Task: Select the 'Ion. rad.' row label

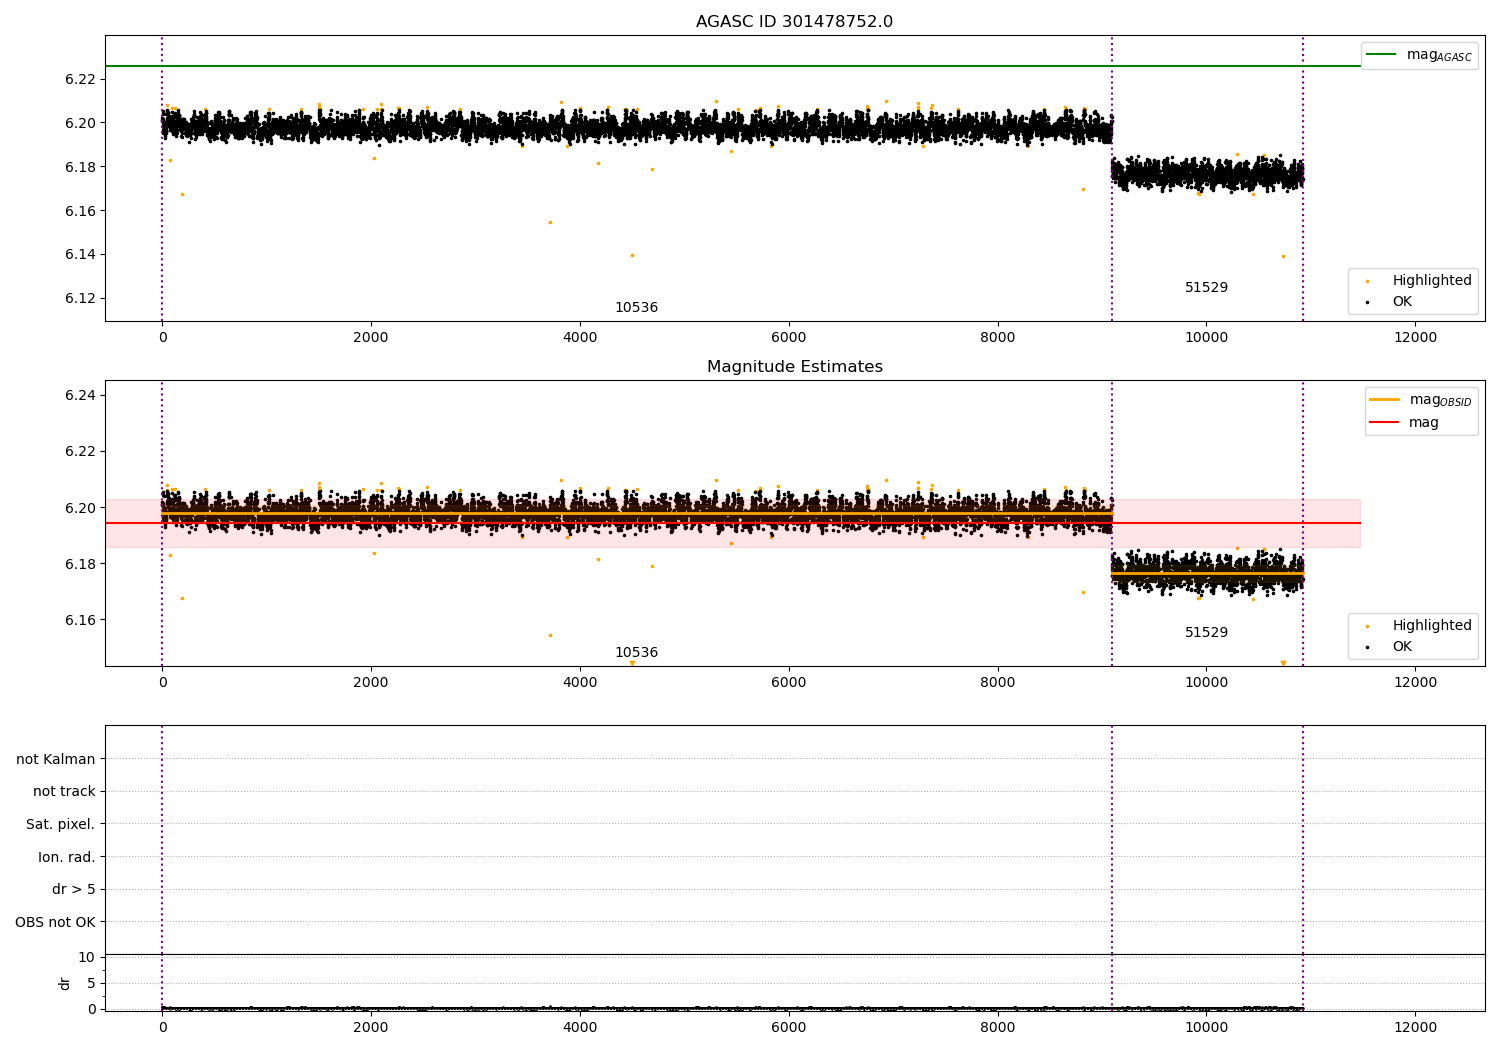Action: point(66,857)
